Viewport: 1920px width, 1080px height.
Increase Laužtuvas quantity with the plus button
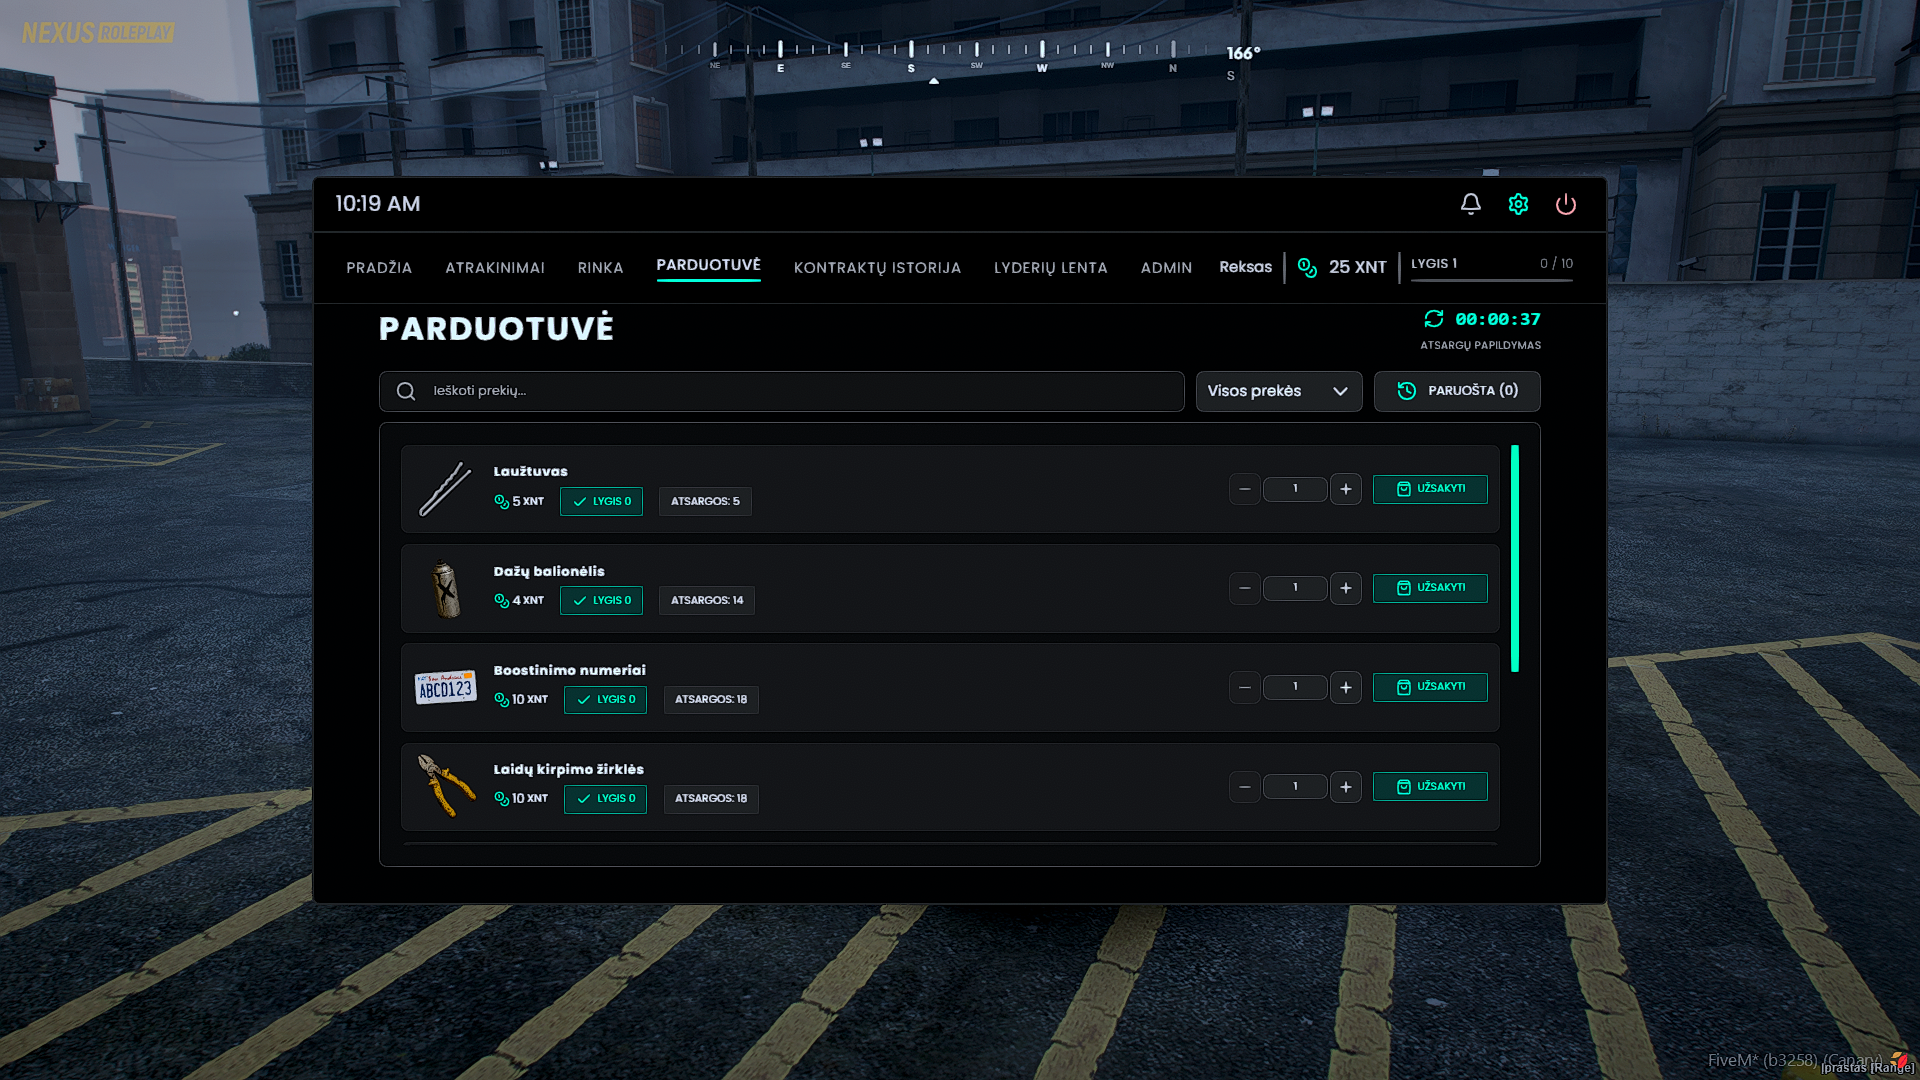pyautogui.click(x=1345, y=489)
